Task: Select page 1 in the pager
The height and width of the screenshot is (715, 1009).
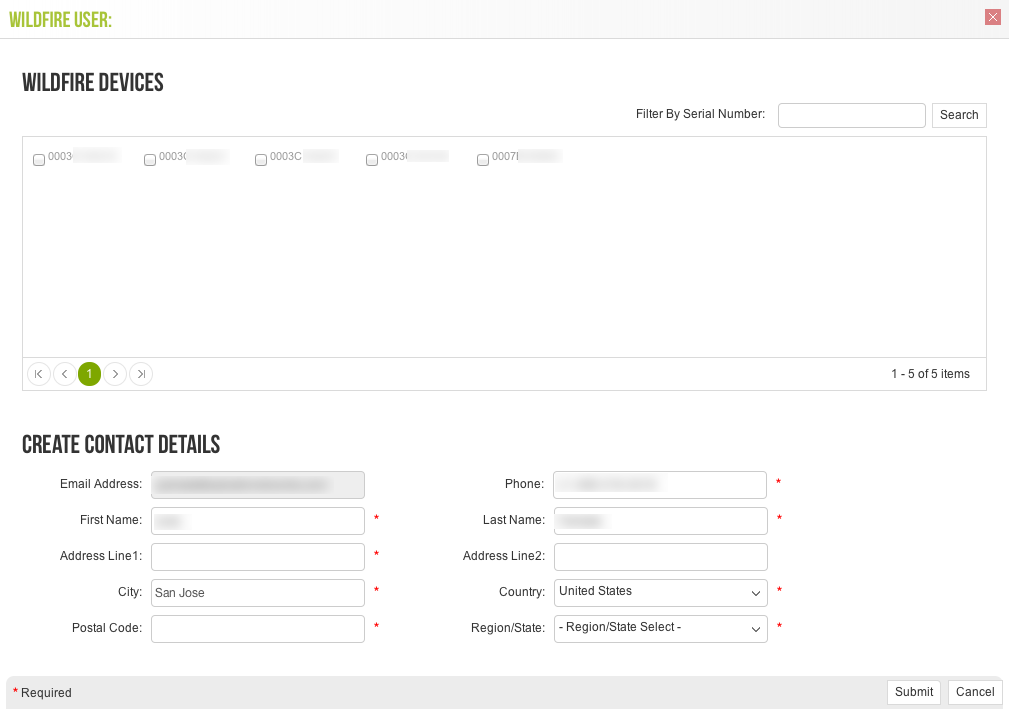Action: coord(89,374)
